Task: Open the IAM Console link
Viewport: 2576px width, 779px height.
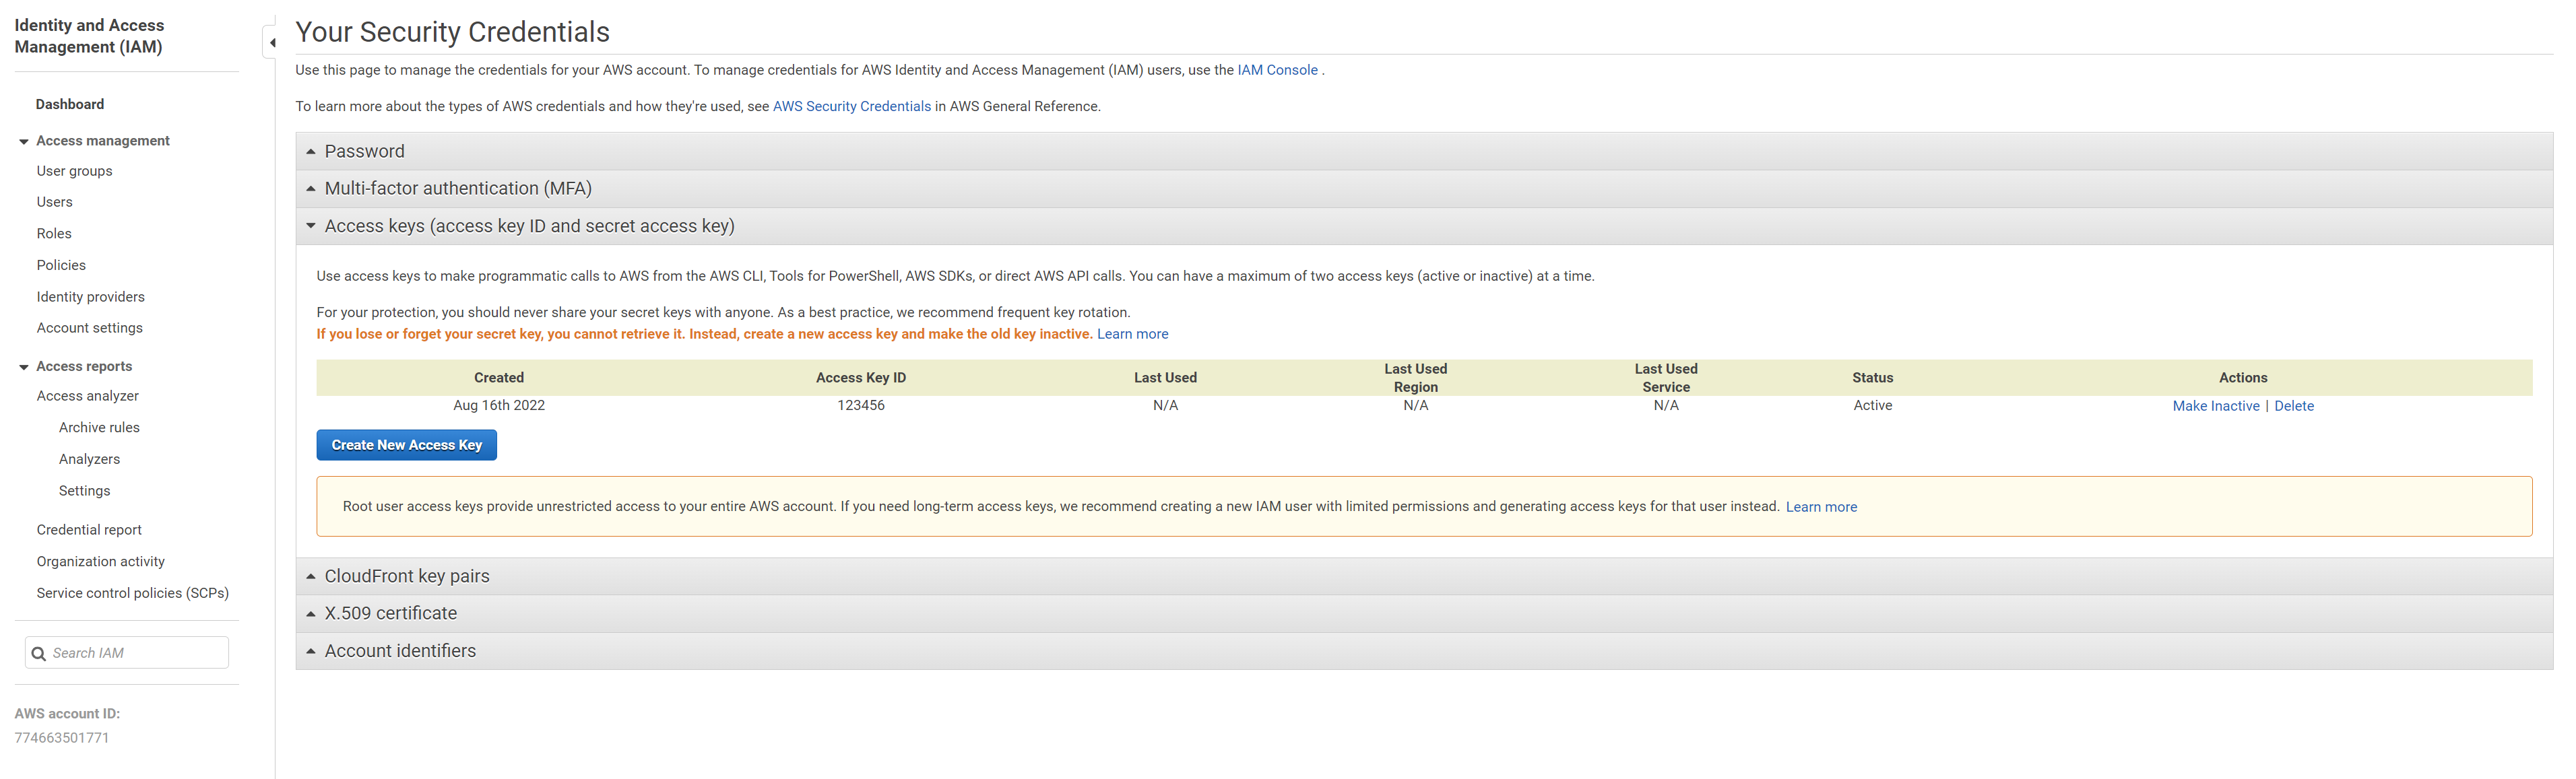Action: coord(1277,70)
